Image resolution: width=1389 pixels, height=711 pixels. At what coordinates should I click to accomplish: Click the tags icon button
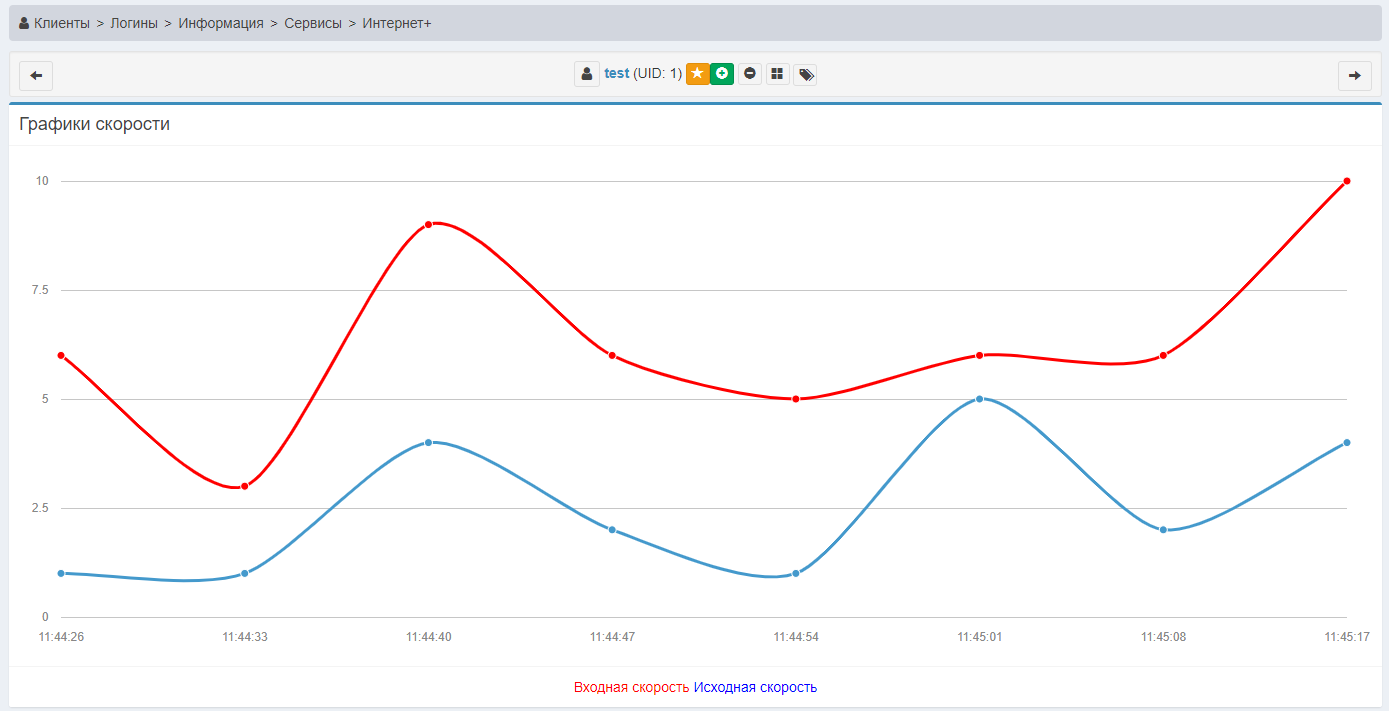pos(805,74)
